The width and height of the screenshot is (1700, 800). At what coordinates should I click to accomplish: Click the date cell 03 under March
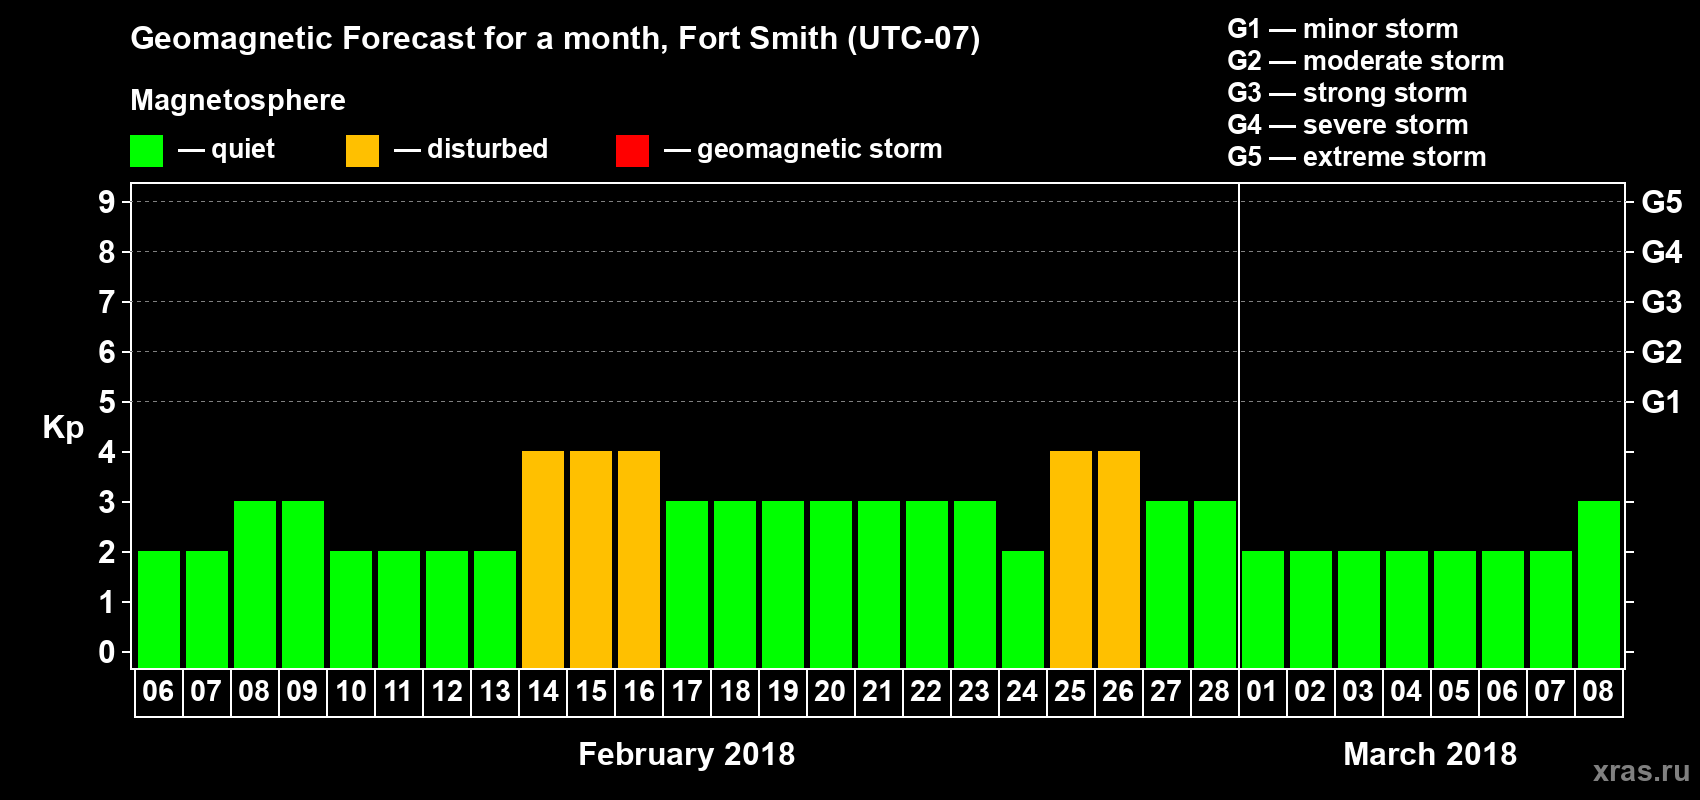tap(1359, 692)
